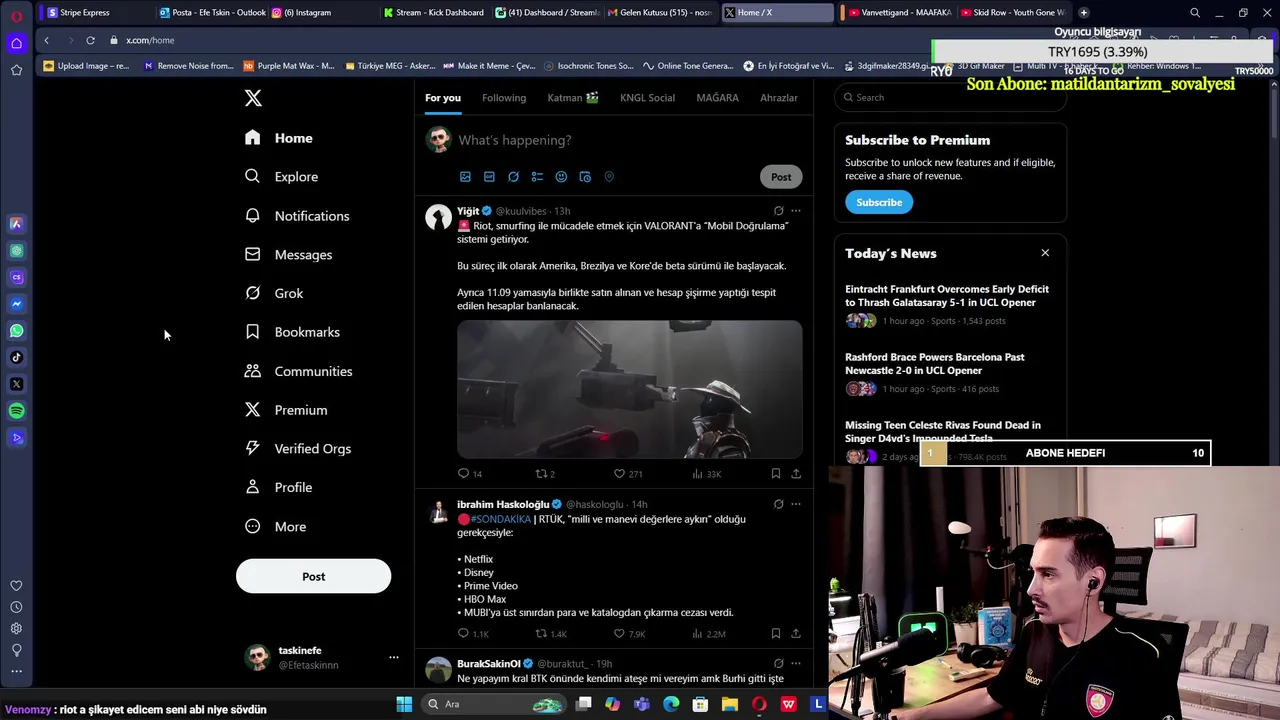This screenshot has height=720, width=1280.
Task: Click the Grok enhance icon in composer
Action: pos(513,177)
